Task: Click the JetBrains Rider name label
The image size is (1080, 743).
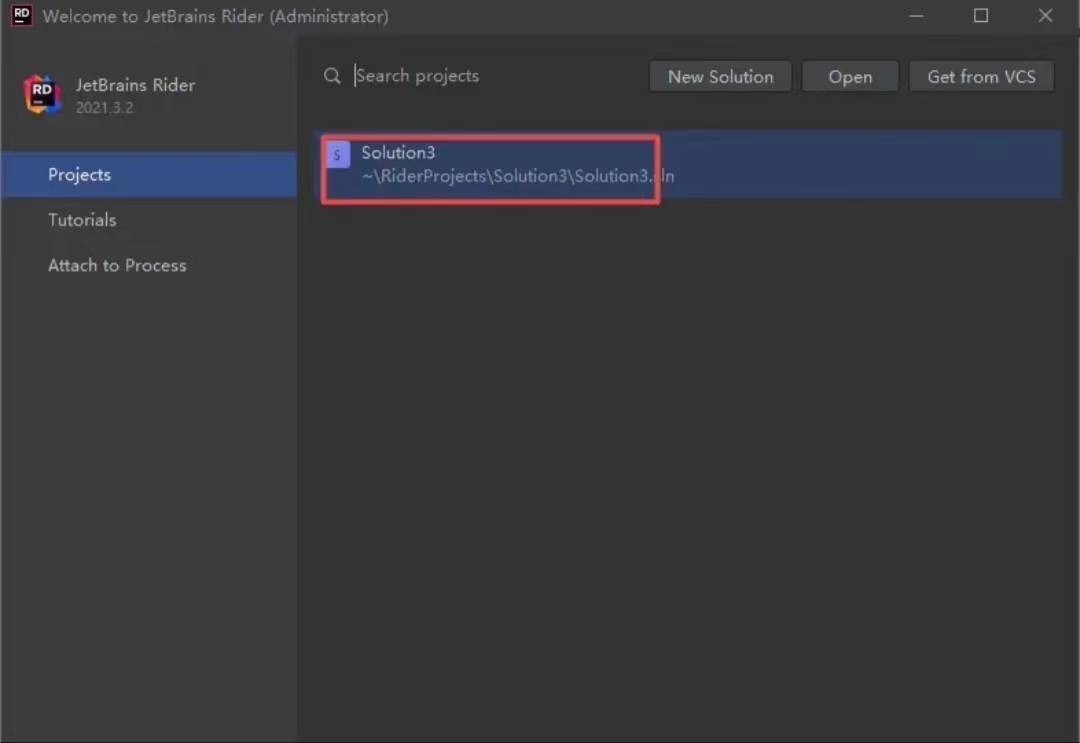Action: (x=136, y=85)
